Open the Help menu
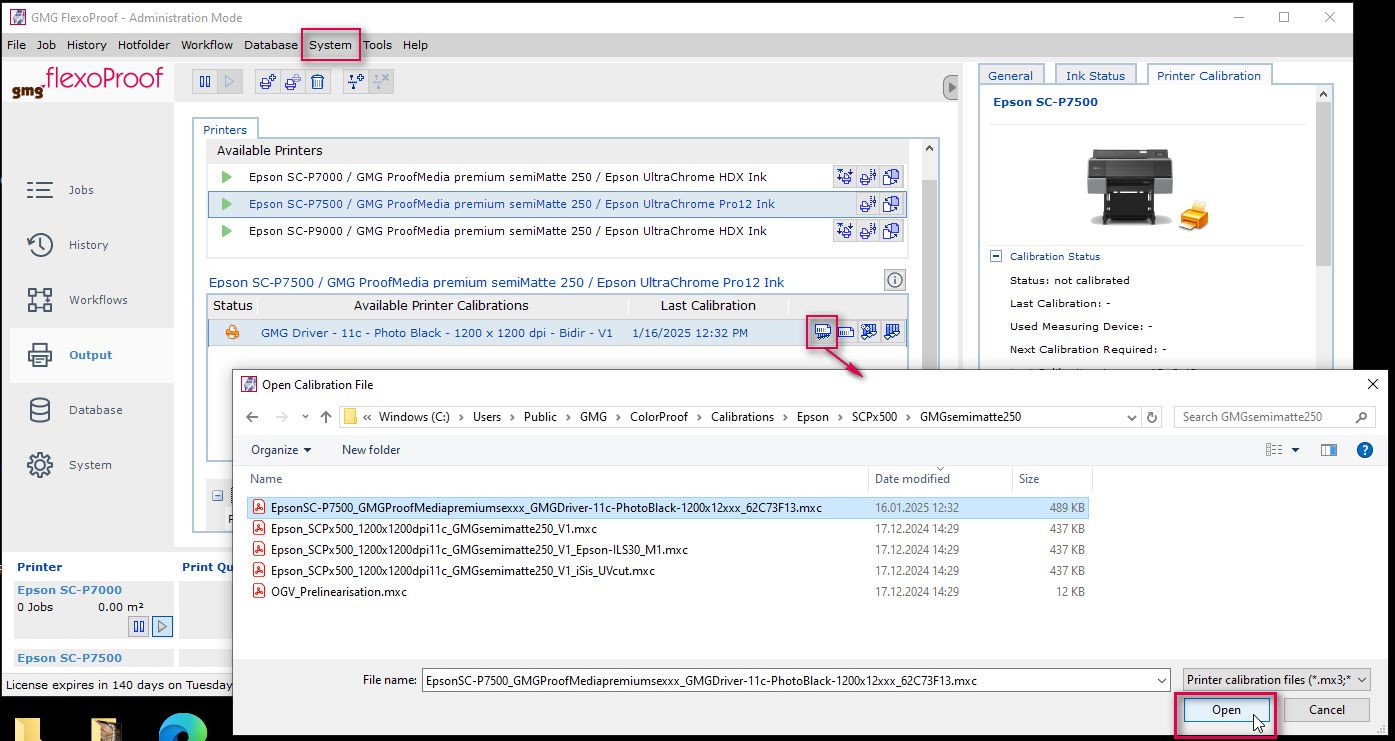The height and width of the screenshot is (741, 1395). pyautogui.click(x=415, y=45)
